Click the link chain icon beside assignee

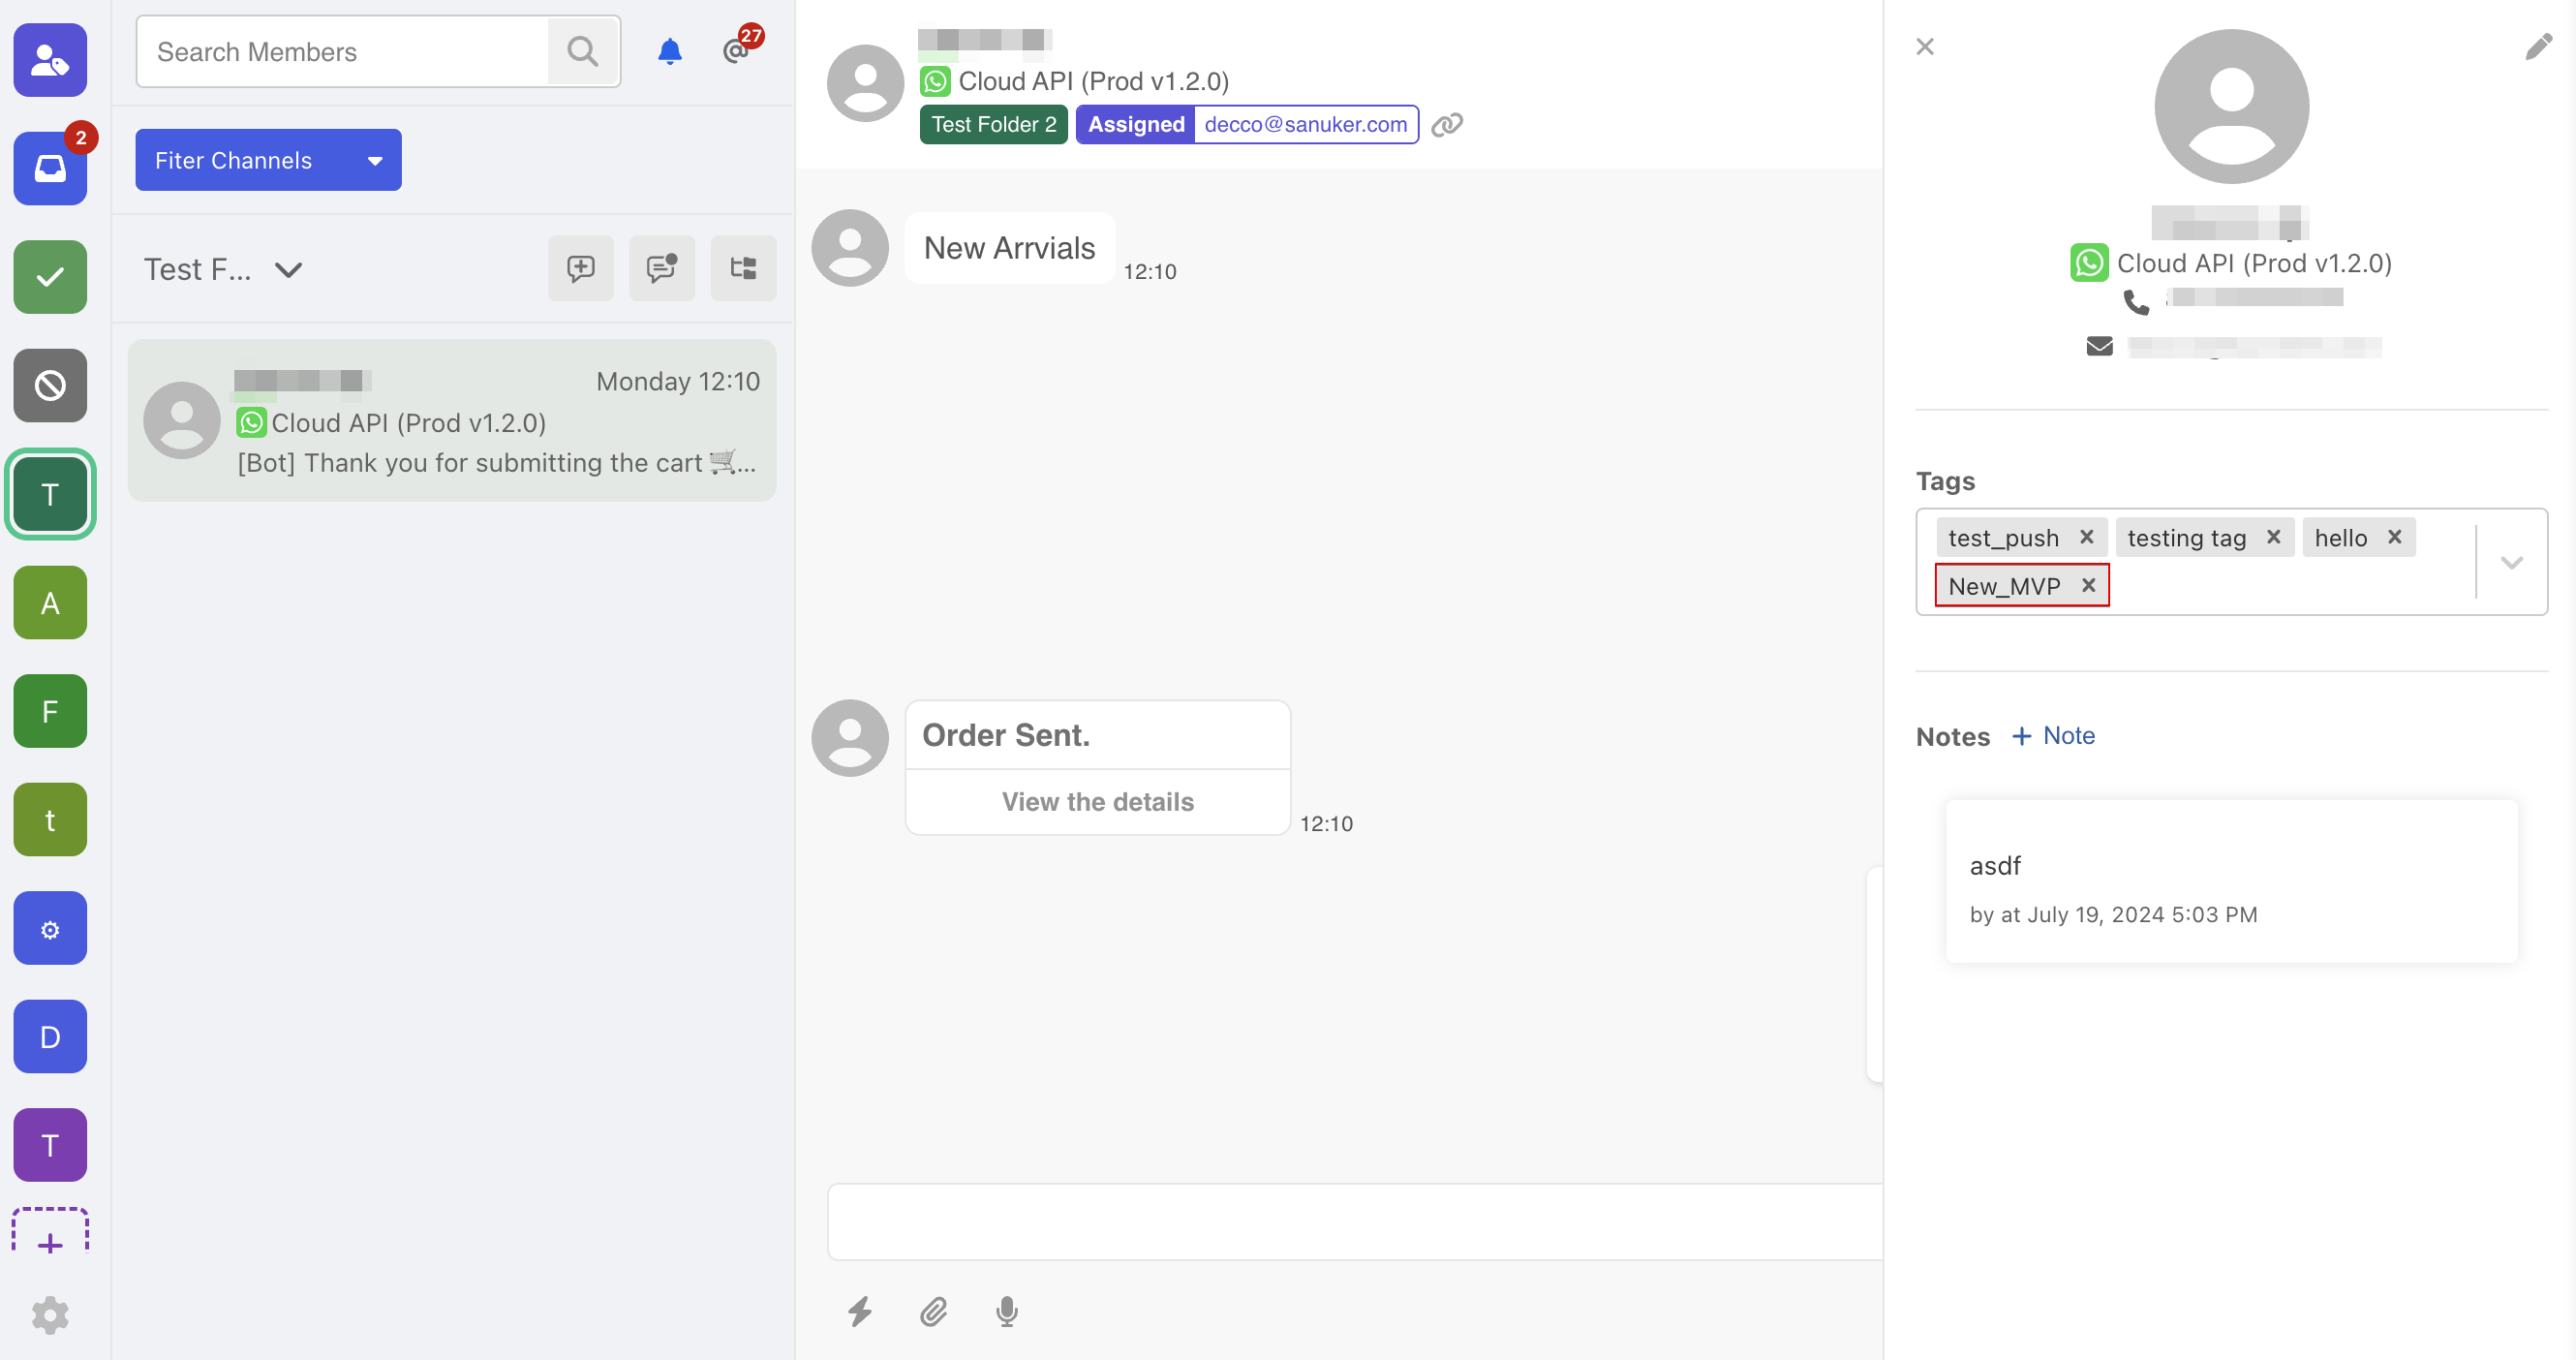[1446, 125]
